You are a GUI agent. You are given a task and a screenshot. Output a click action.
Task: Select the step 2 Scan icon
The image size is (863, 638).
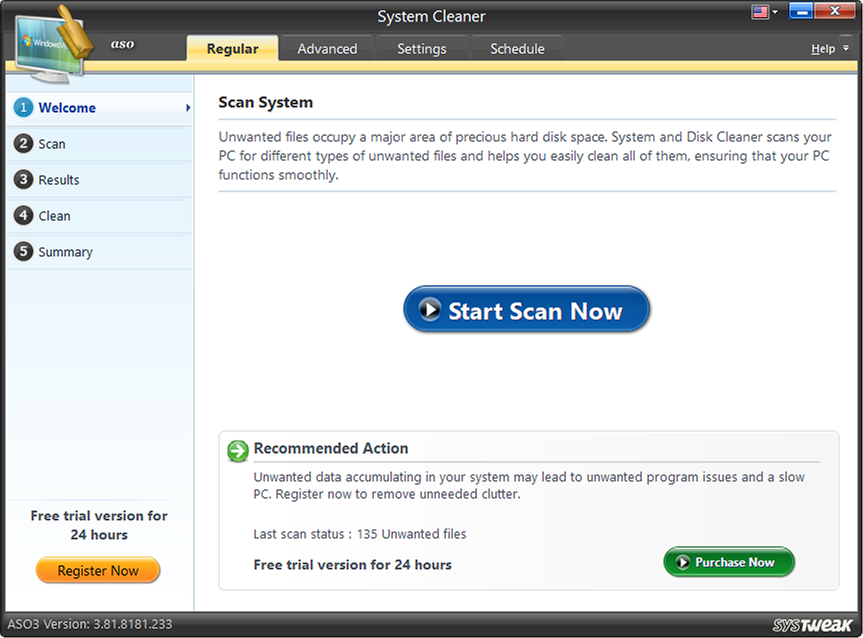coord(22,144)
